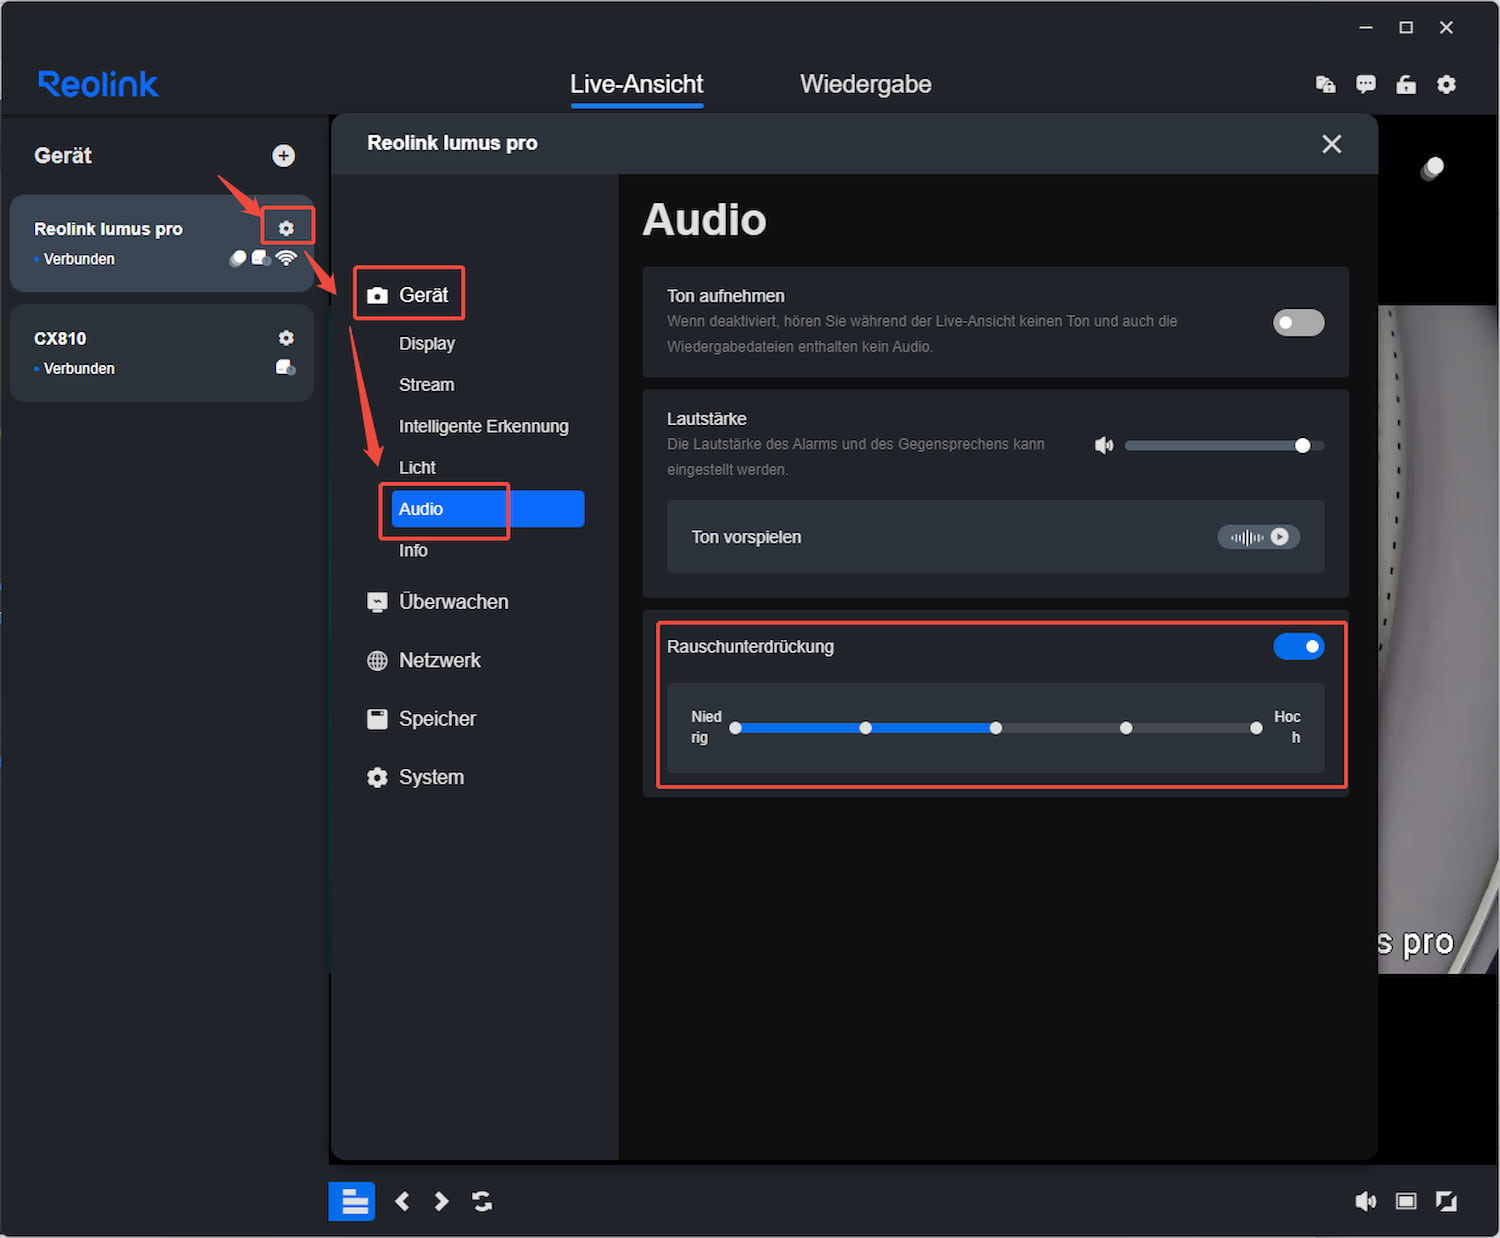The image size is (1500, 1238).
Task: Click the live camera preview image
Action: (1438, 640)
